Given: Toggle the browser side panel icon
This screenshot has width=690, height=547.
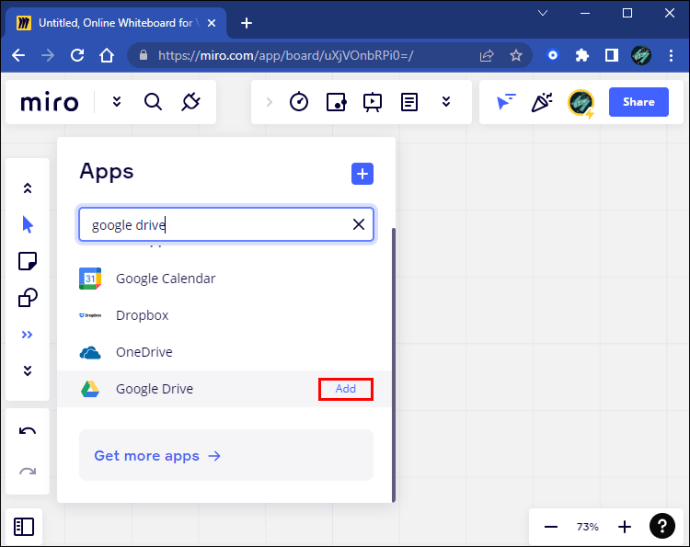Looking at the screenshot, I should click(611, 55).
